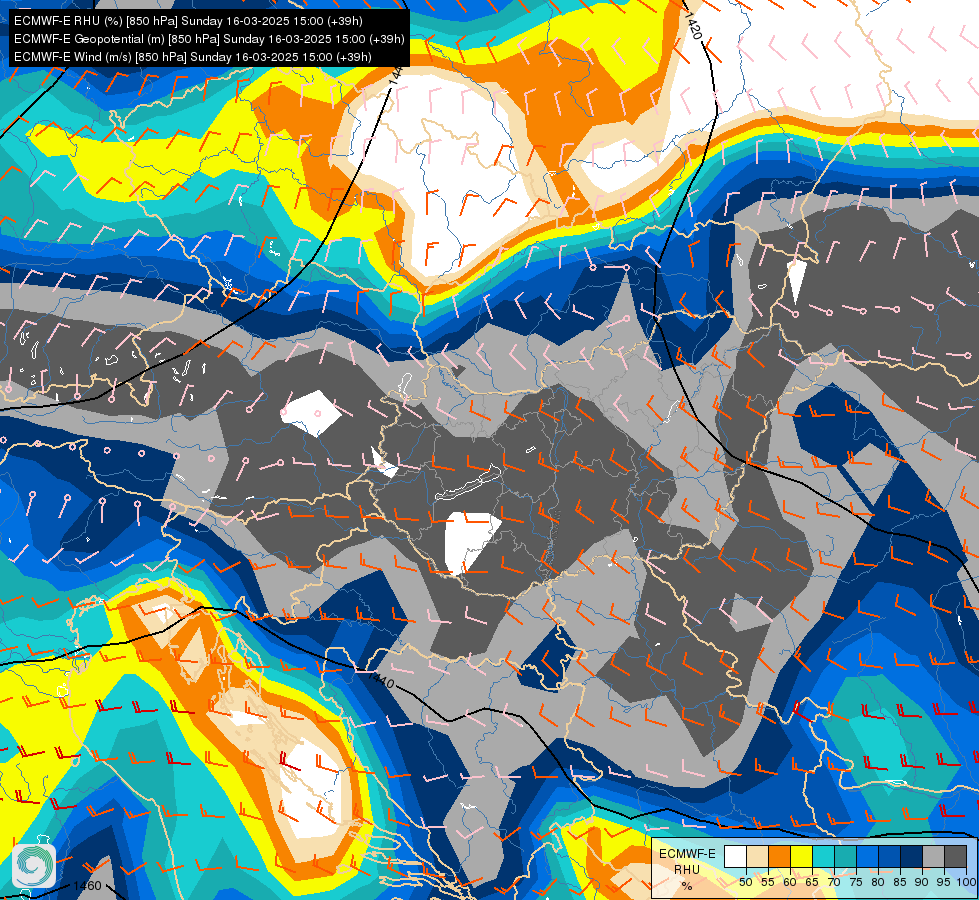Image resolution: width=979 pixels, height=900 pixels.
Task: Click the ECMWF-E RHU (%) title line
Action: coord(188,21)
